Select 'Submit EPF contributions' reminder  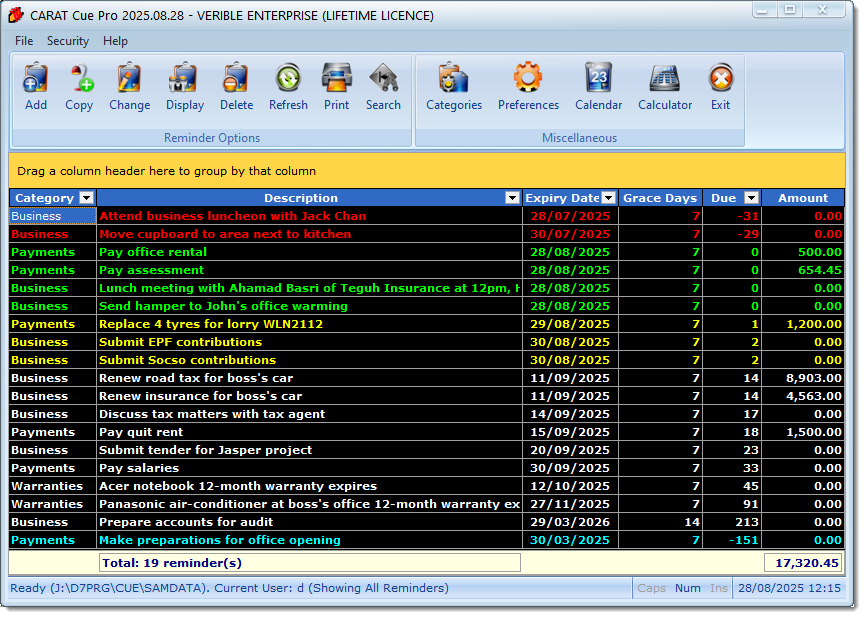tap(426, 342)
